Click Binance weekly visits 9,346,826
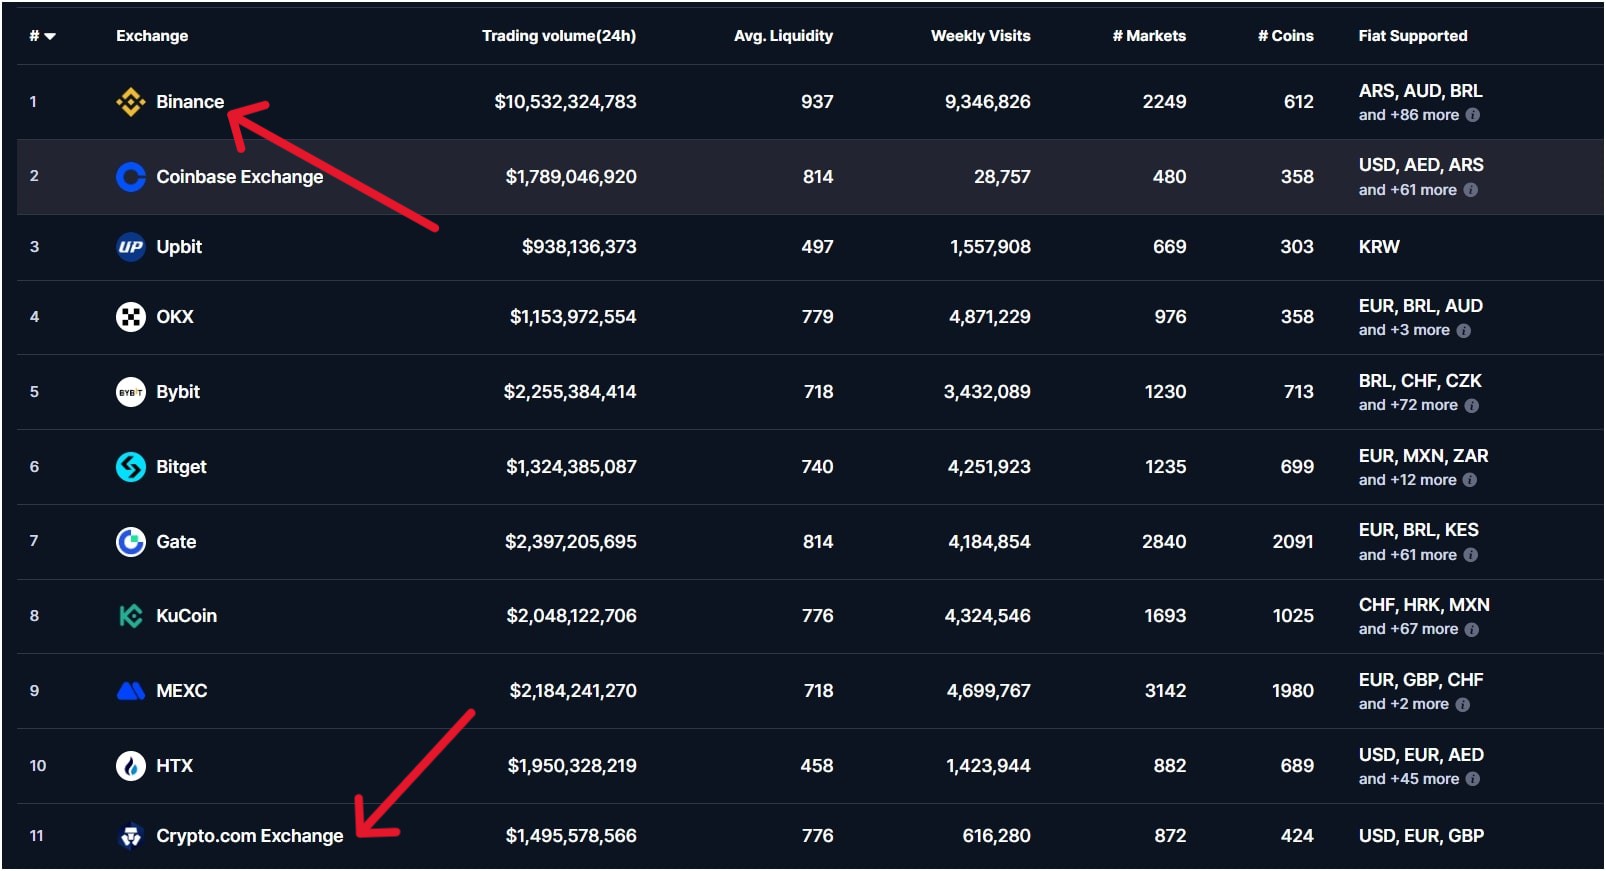1606x871 pixels. [988, 102]
